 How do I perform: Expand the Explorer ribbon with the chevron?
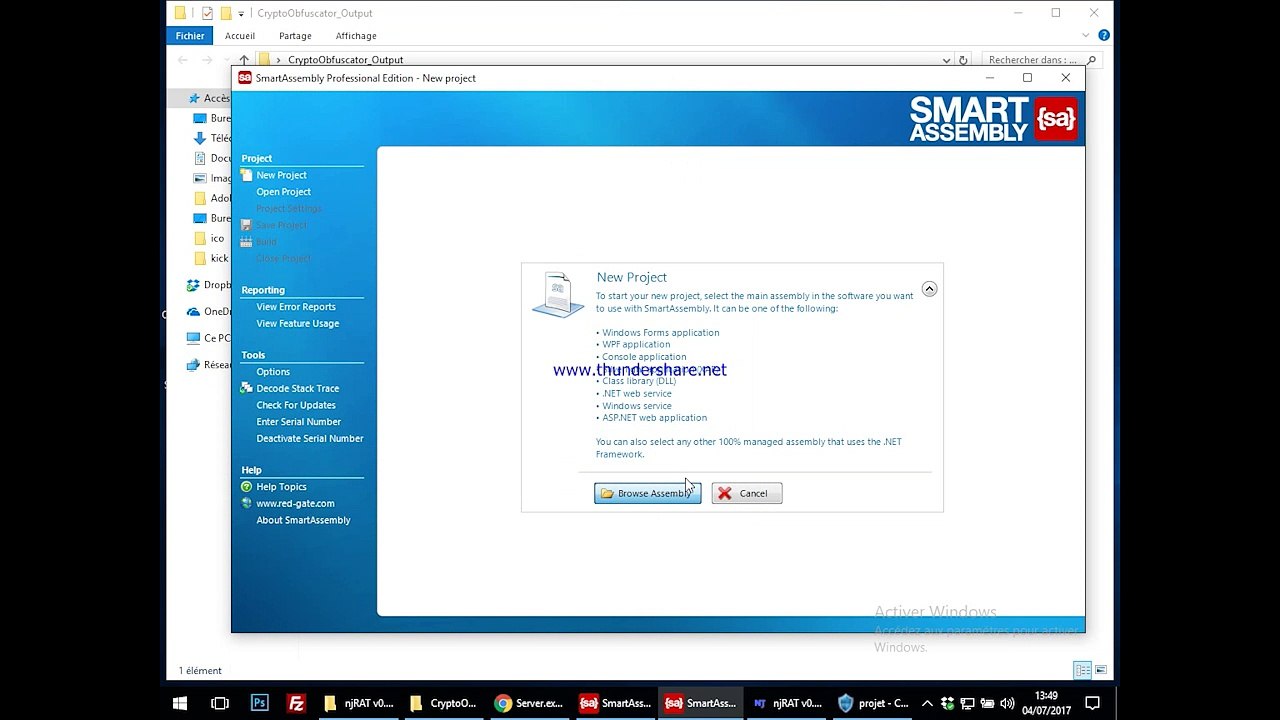click(x=1086, y=36)
